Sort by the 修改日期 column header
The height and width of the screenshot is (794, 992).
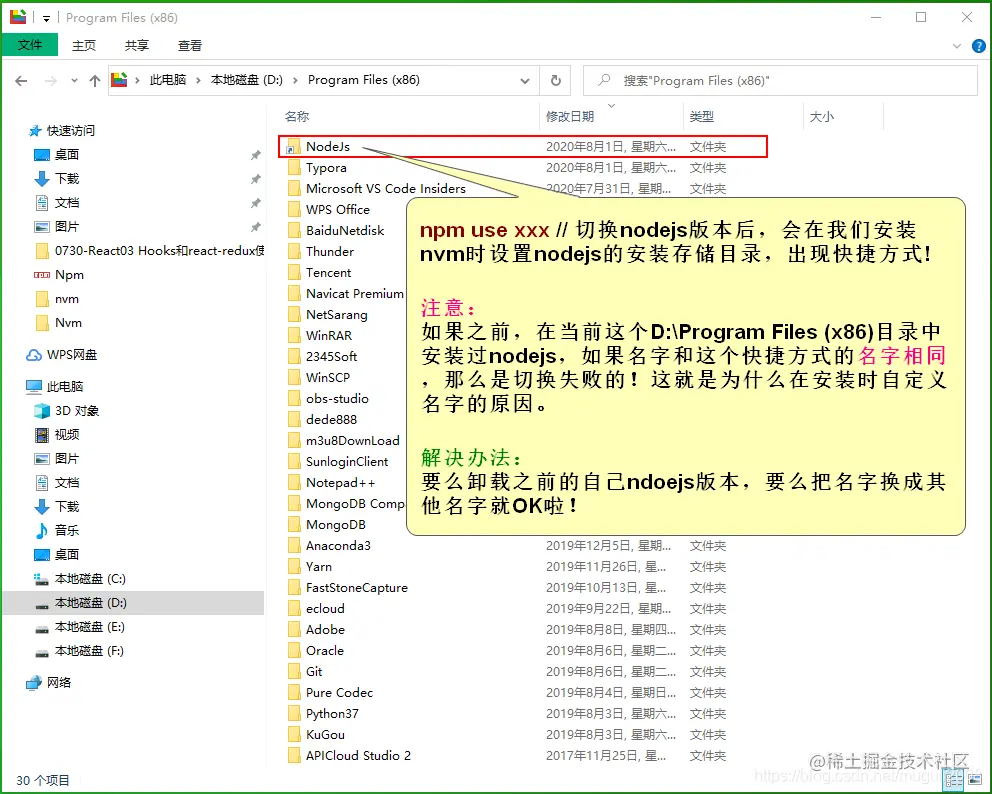(x=570, y=116)
